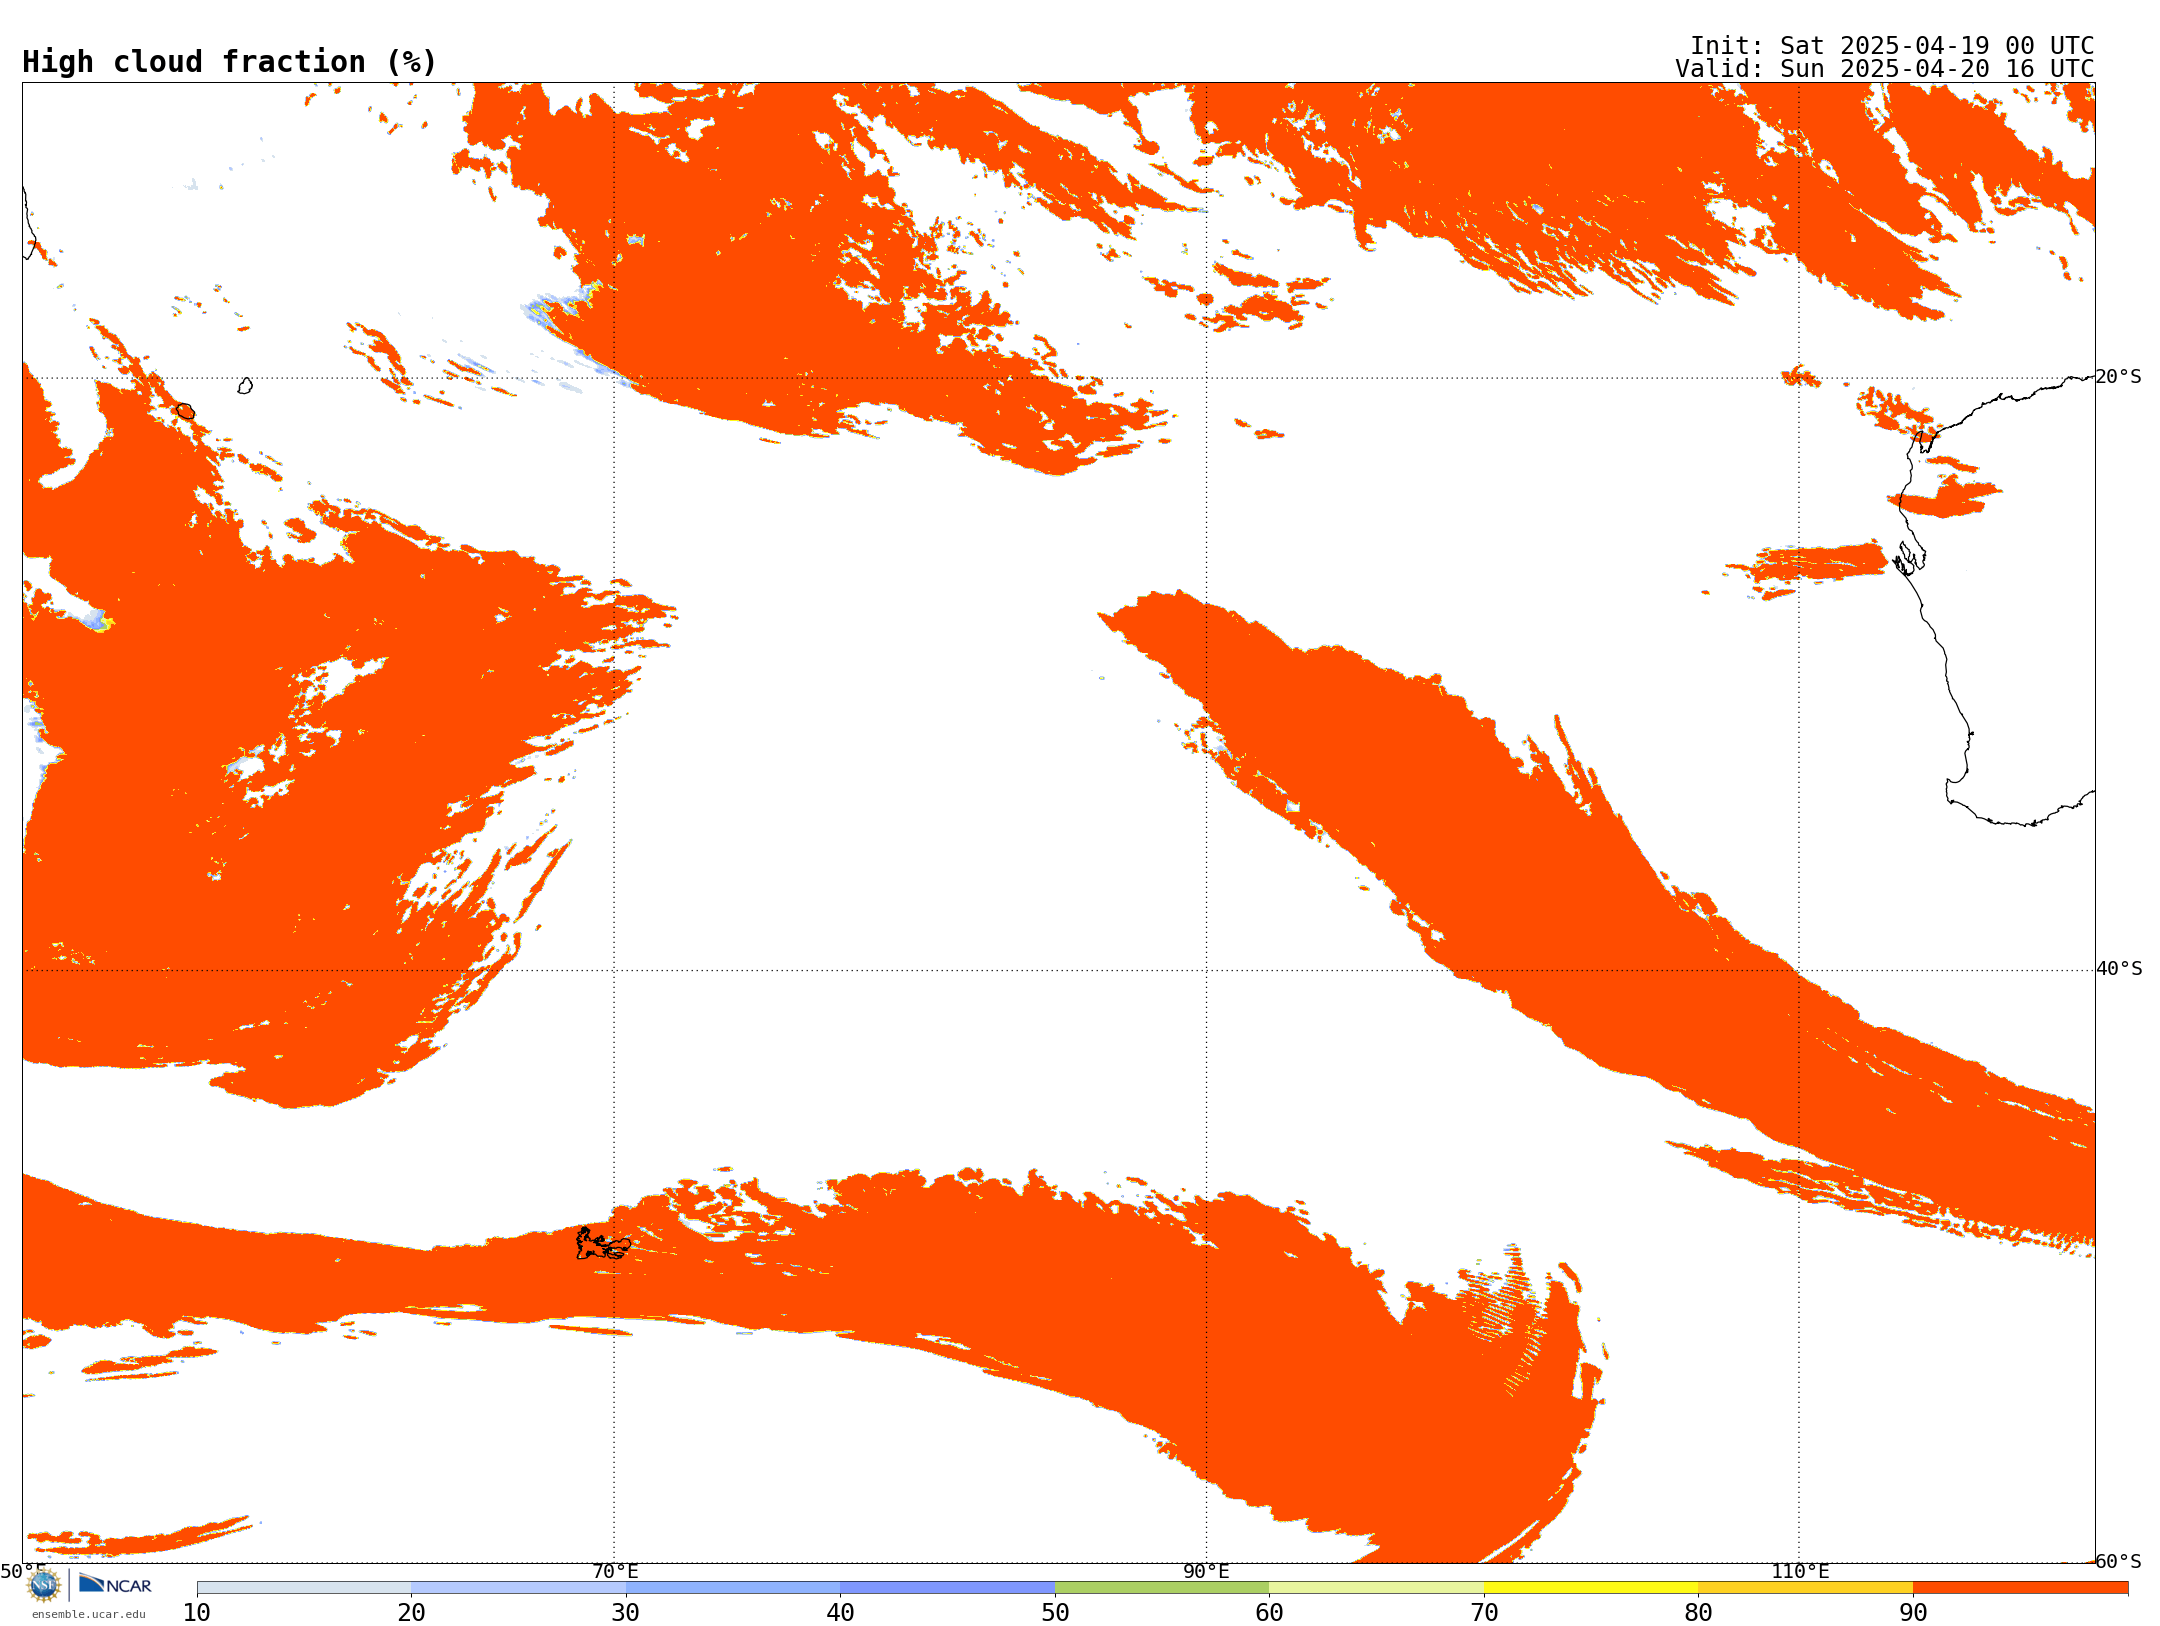Pick the 60-70 pale yellow-green colorbar segment
This screenshot has width=2160, height=1626.
pos(1377,1588)
